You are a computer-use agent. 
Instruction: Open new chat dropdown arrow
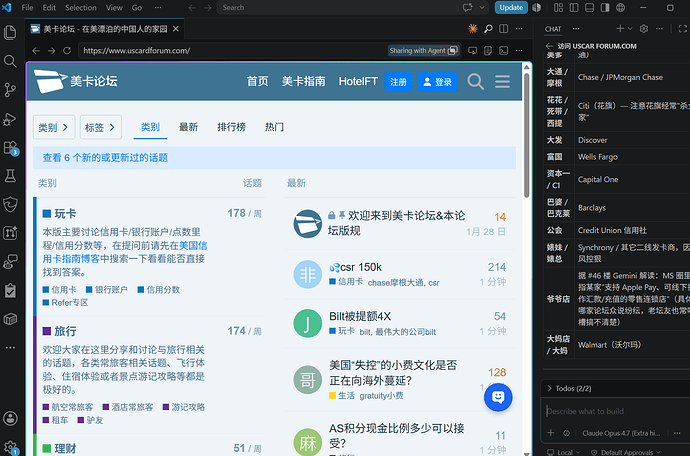point(630,29)
